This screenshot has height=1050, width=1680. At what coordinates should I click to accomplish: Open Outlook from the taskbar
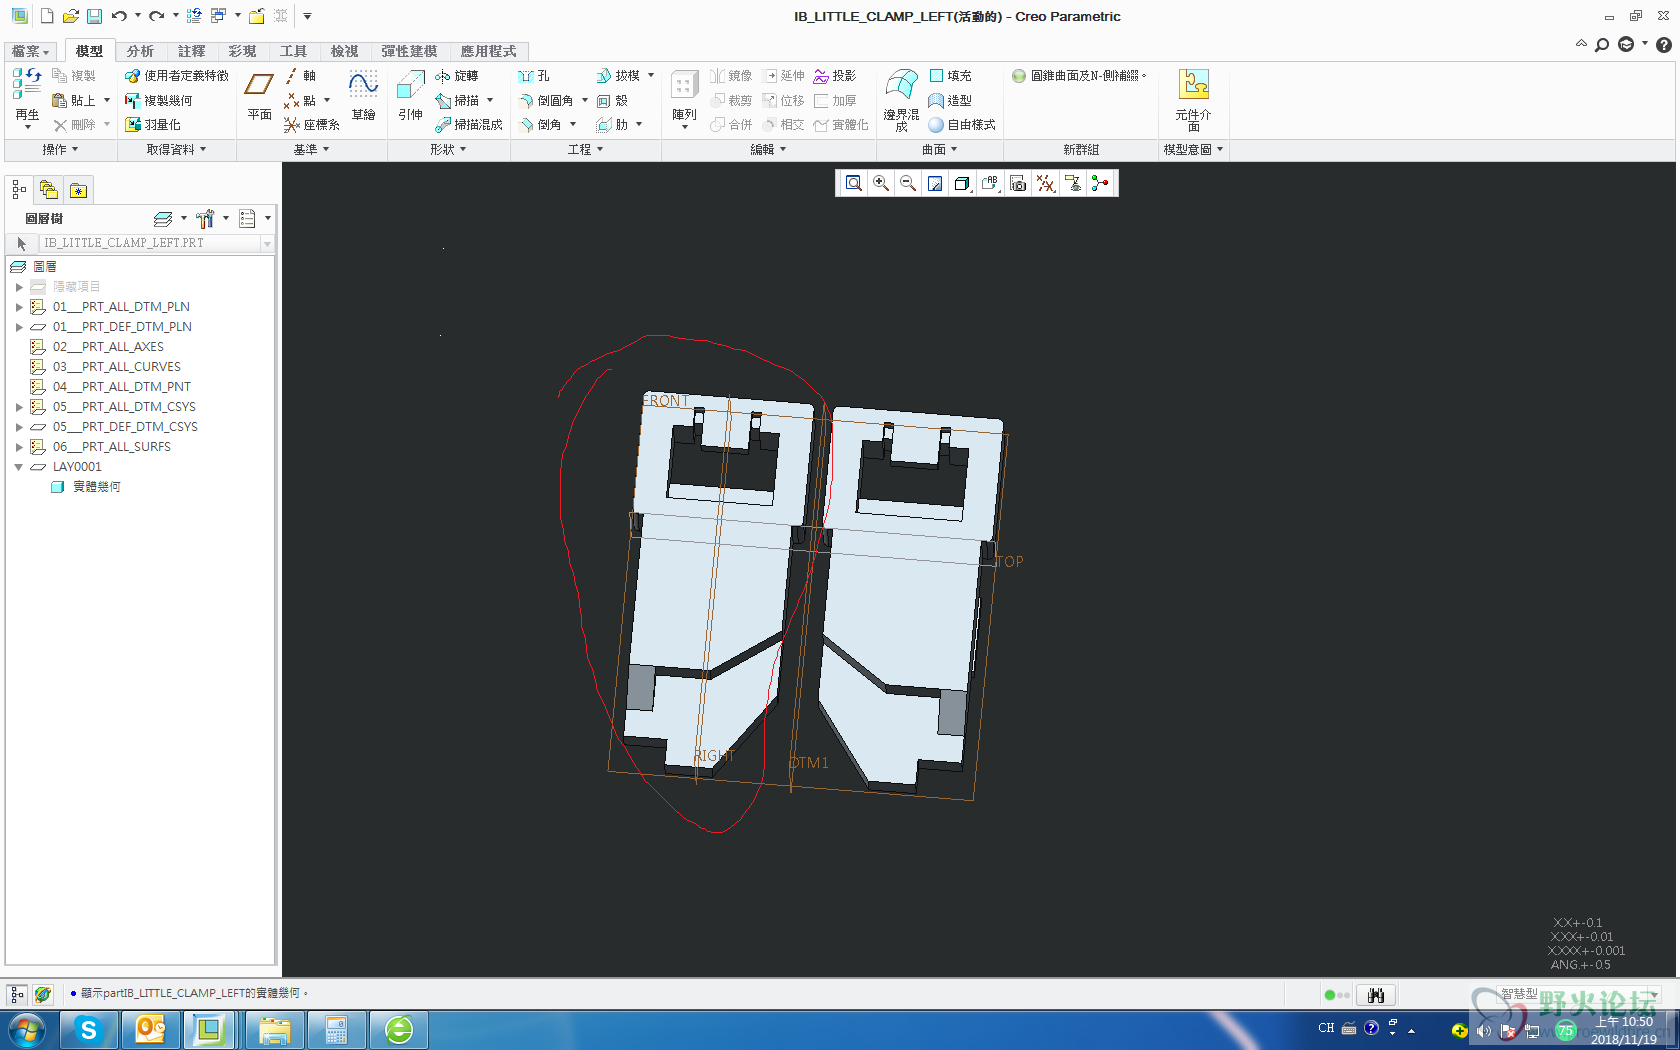pyautogui.click(x=151, y=1030)
